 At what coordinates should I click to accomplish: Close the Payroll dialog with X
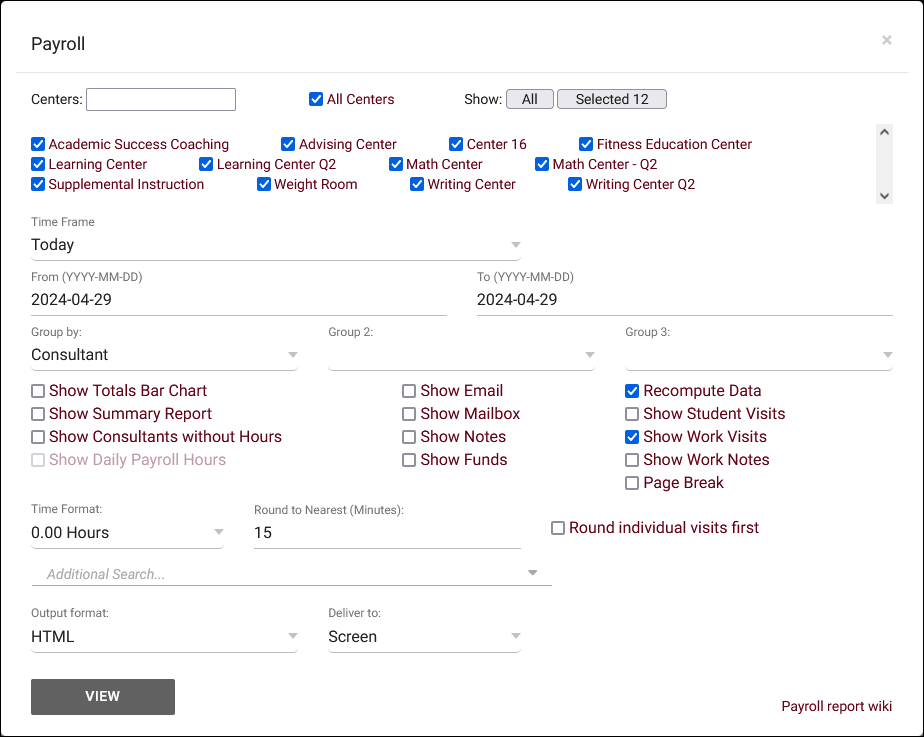pos(886,40)
